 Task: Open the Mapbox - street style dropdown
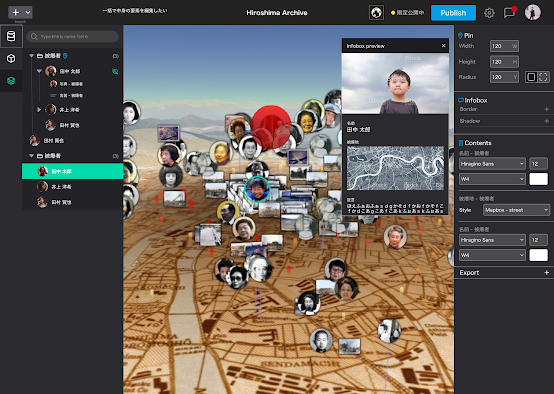(x=516, y=210)
